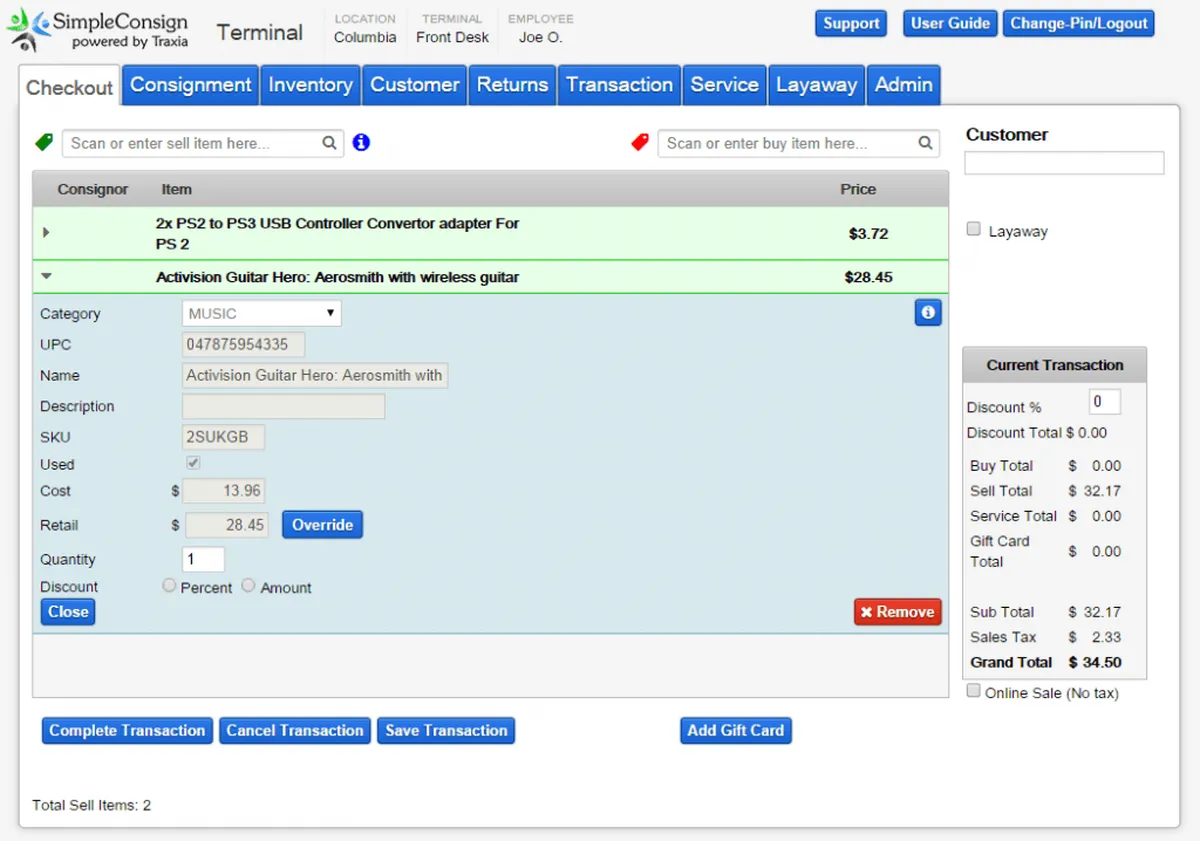Click the Consignor column header
The height and width of the screenshot is (841, 1200).
pyautogui.click(x=93, y=189)
